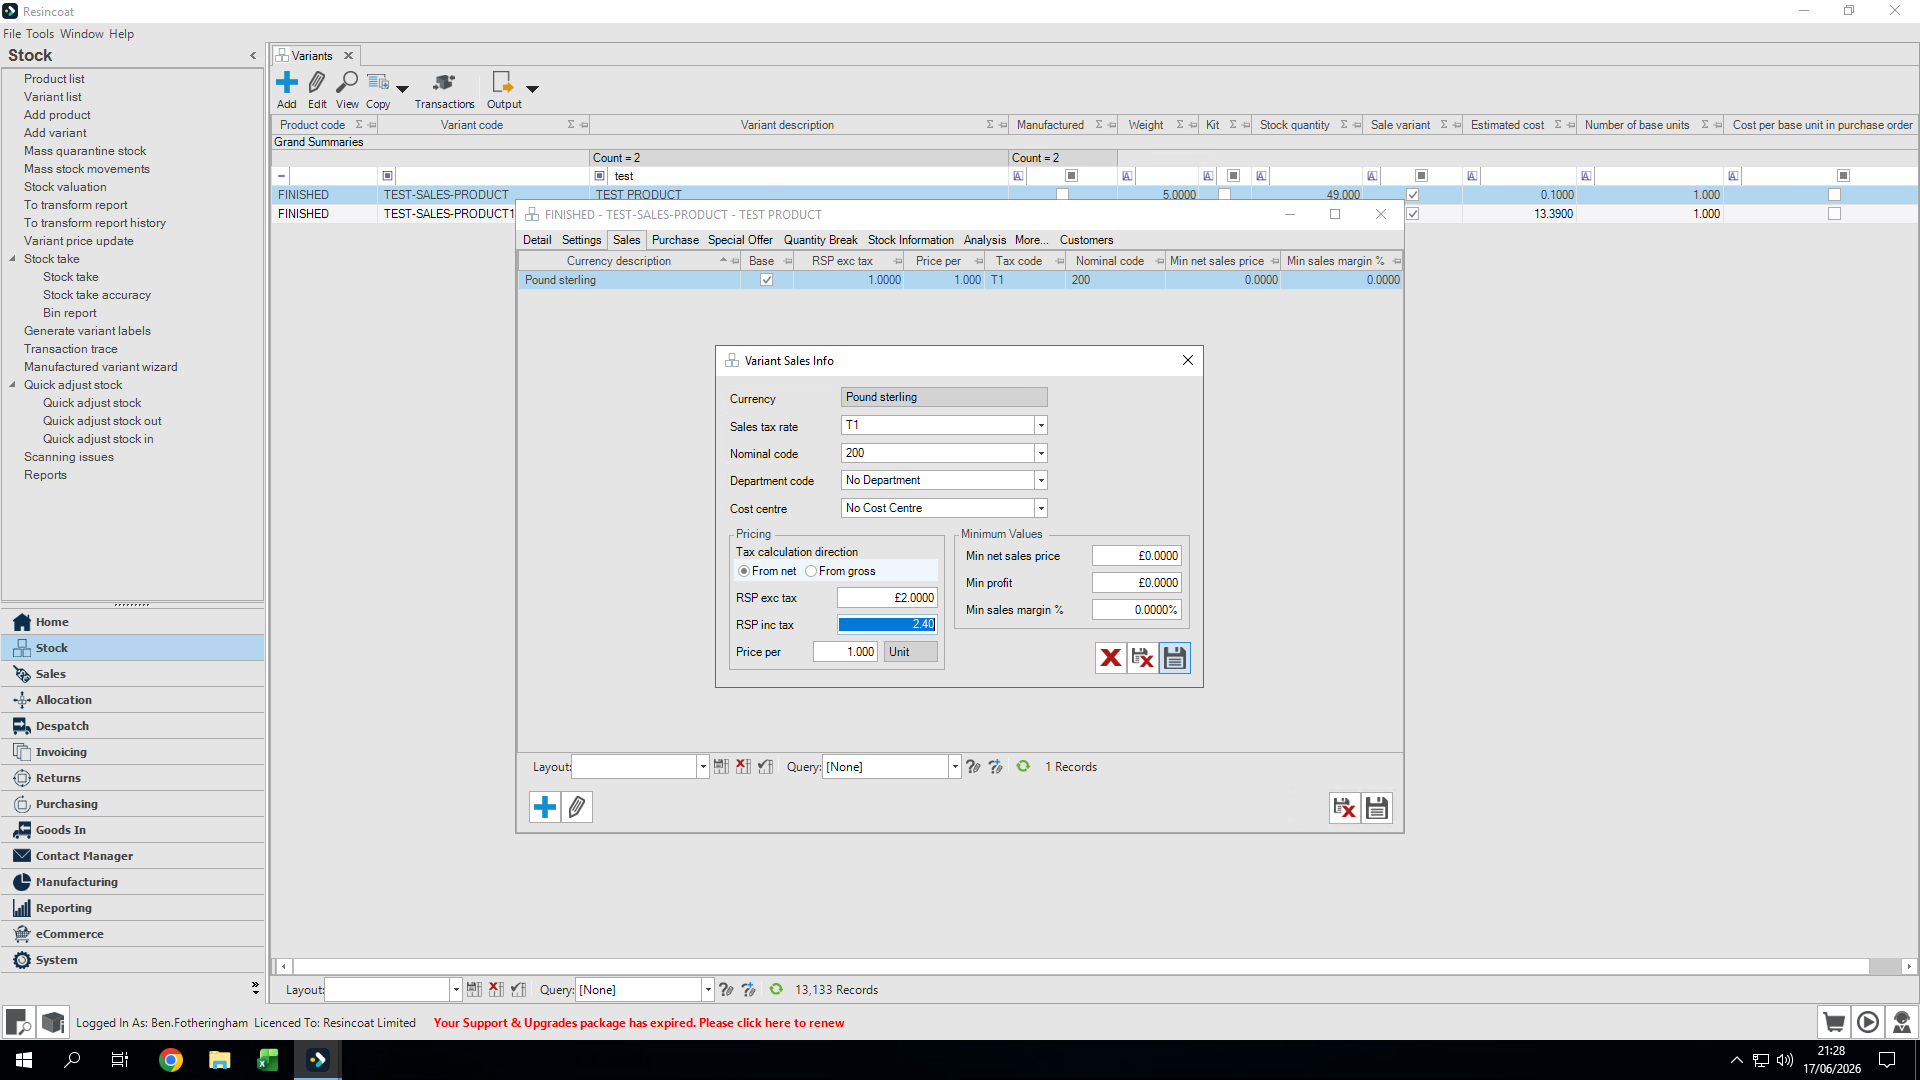The height and width of the screenshot is (1080, 1920).
Task: Click the green refresh icon beside 1 Records
Action: tap(1023, 767)
